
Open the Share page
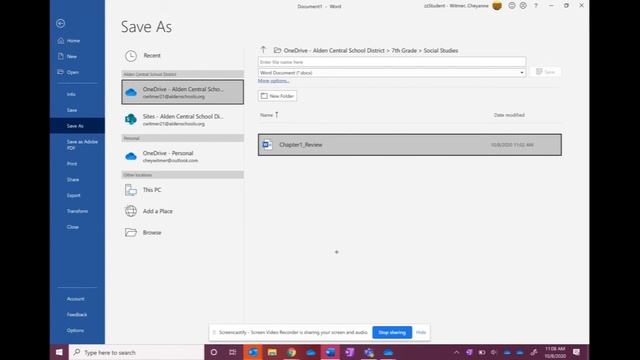tap(73, 180)
